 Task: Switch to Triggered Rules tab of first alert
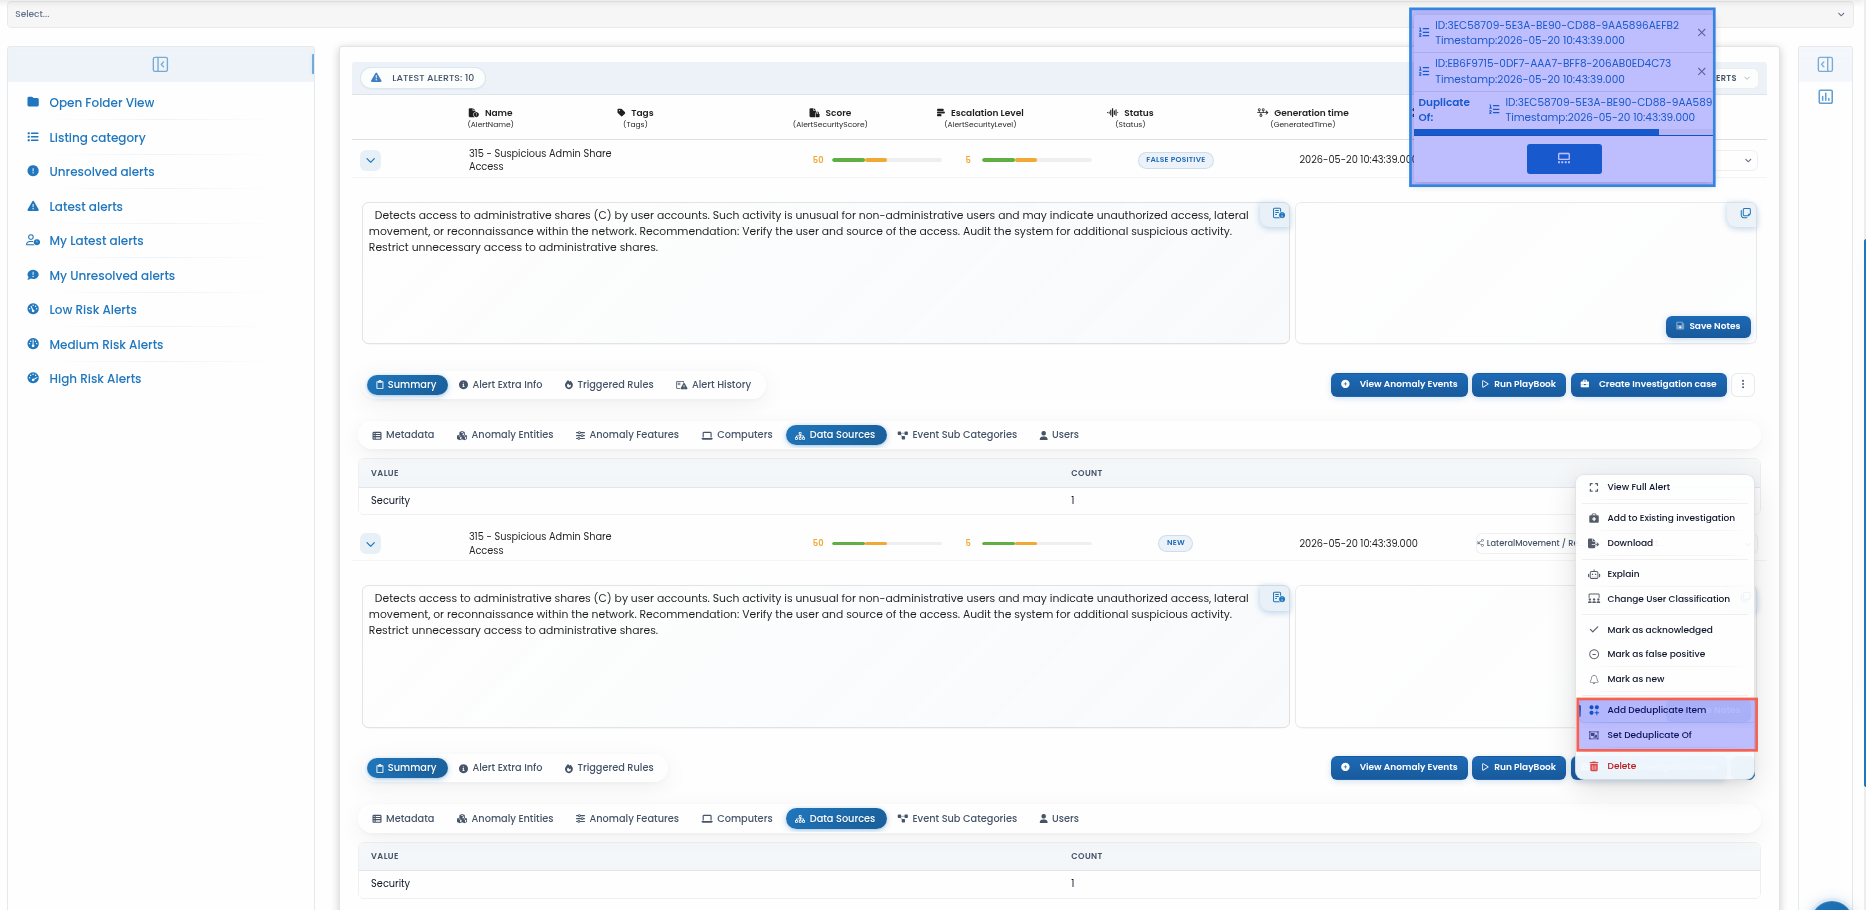coord(609,385)
